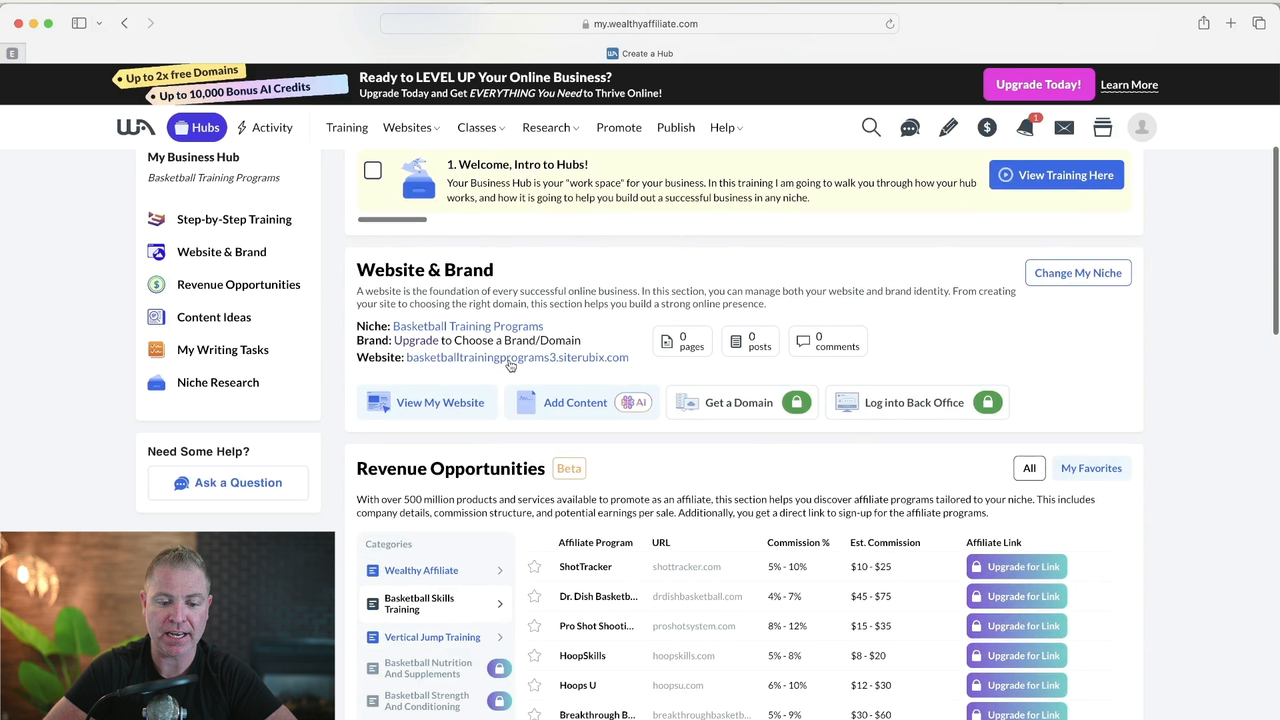The width and height of the screenshot is (1280, 720).
Task: Open the Activity tab
Action: coord(265,127)
